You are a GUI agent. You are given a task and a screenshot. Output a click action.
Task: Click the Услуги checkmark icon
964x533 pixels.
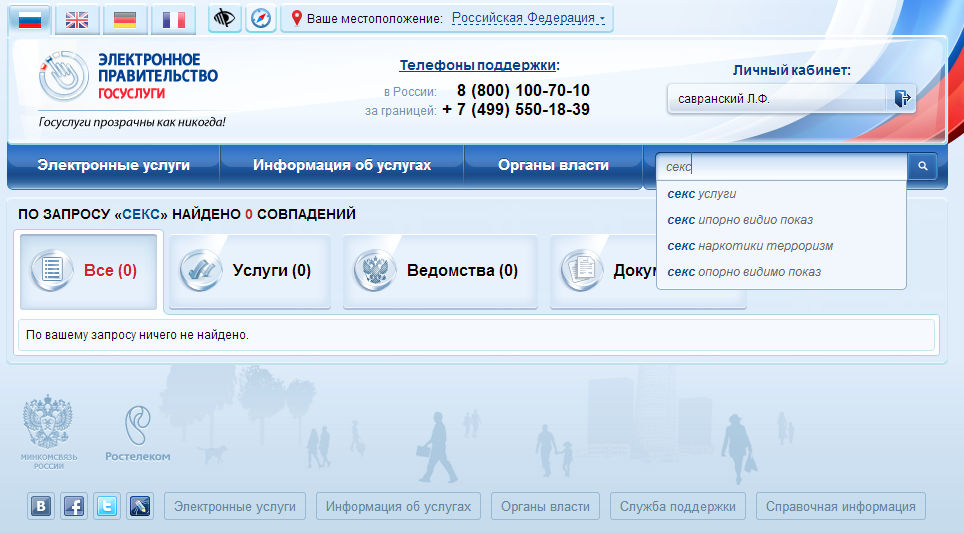200,270
